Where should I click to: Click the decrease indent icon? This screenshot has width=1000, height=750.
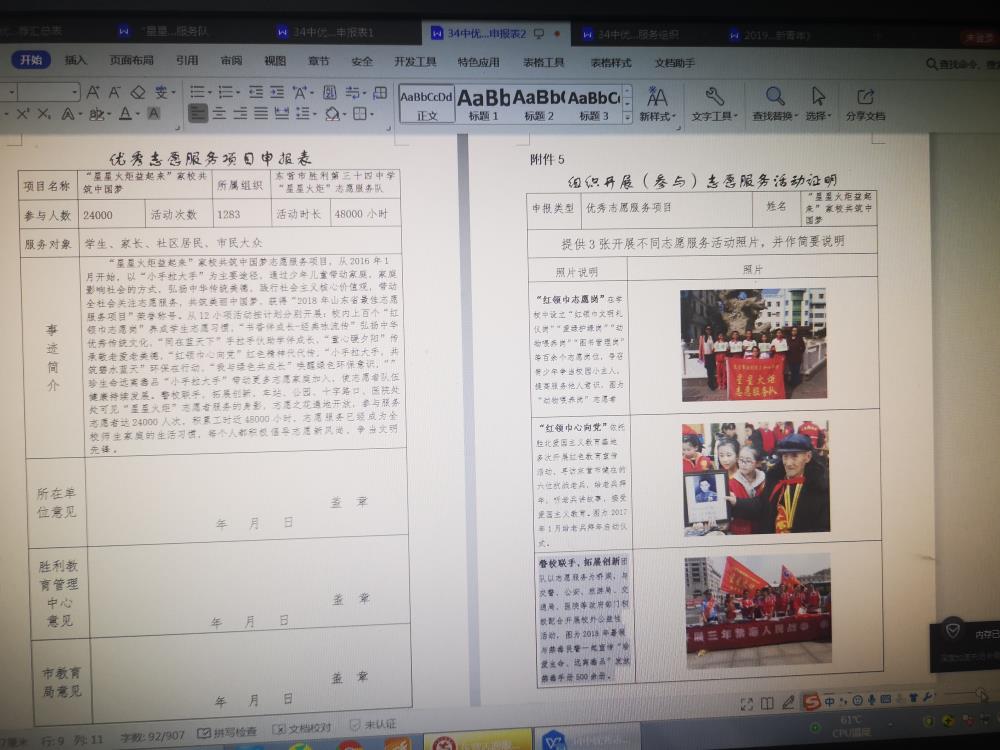256,92
